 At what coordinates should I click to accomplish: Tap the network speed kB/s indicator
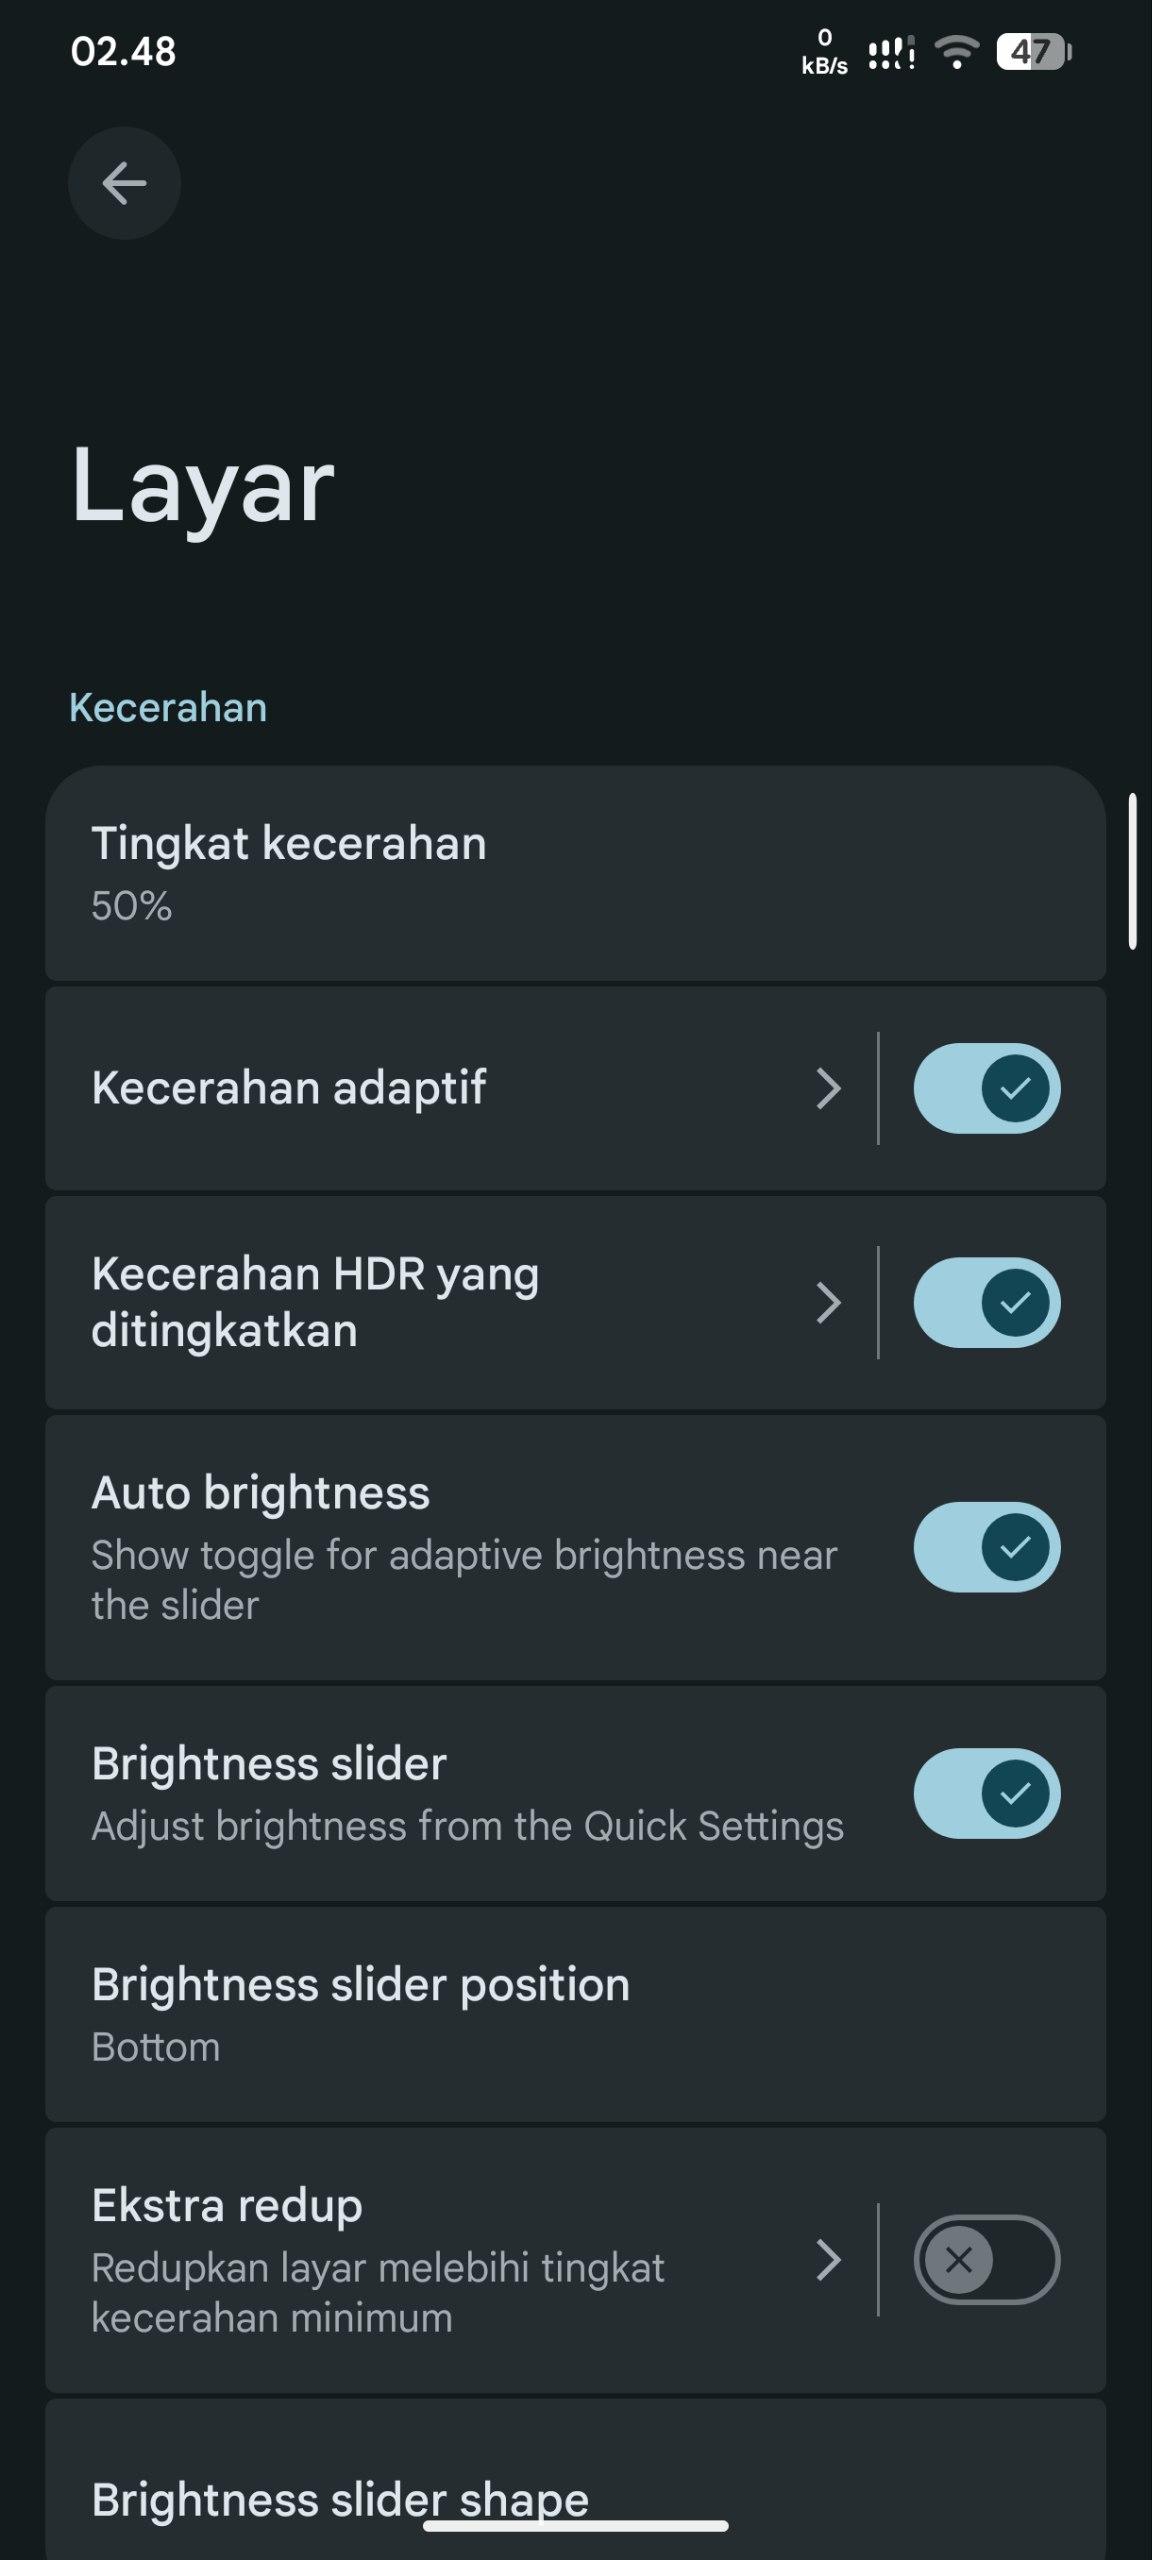(x=824, y=52)
